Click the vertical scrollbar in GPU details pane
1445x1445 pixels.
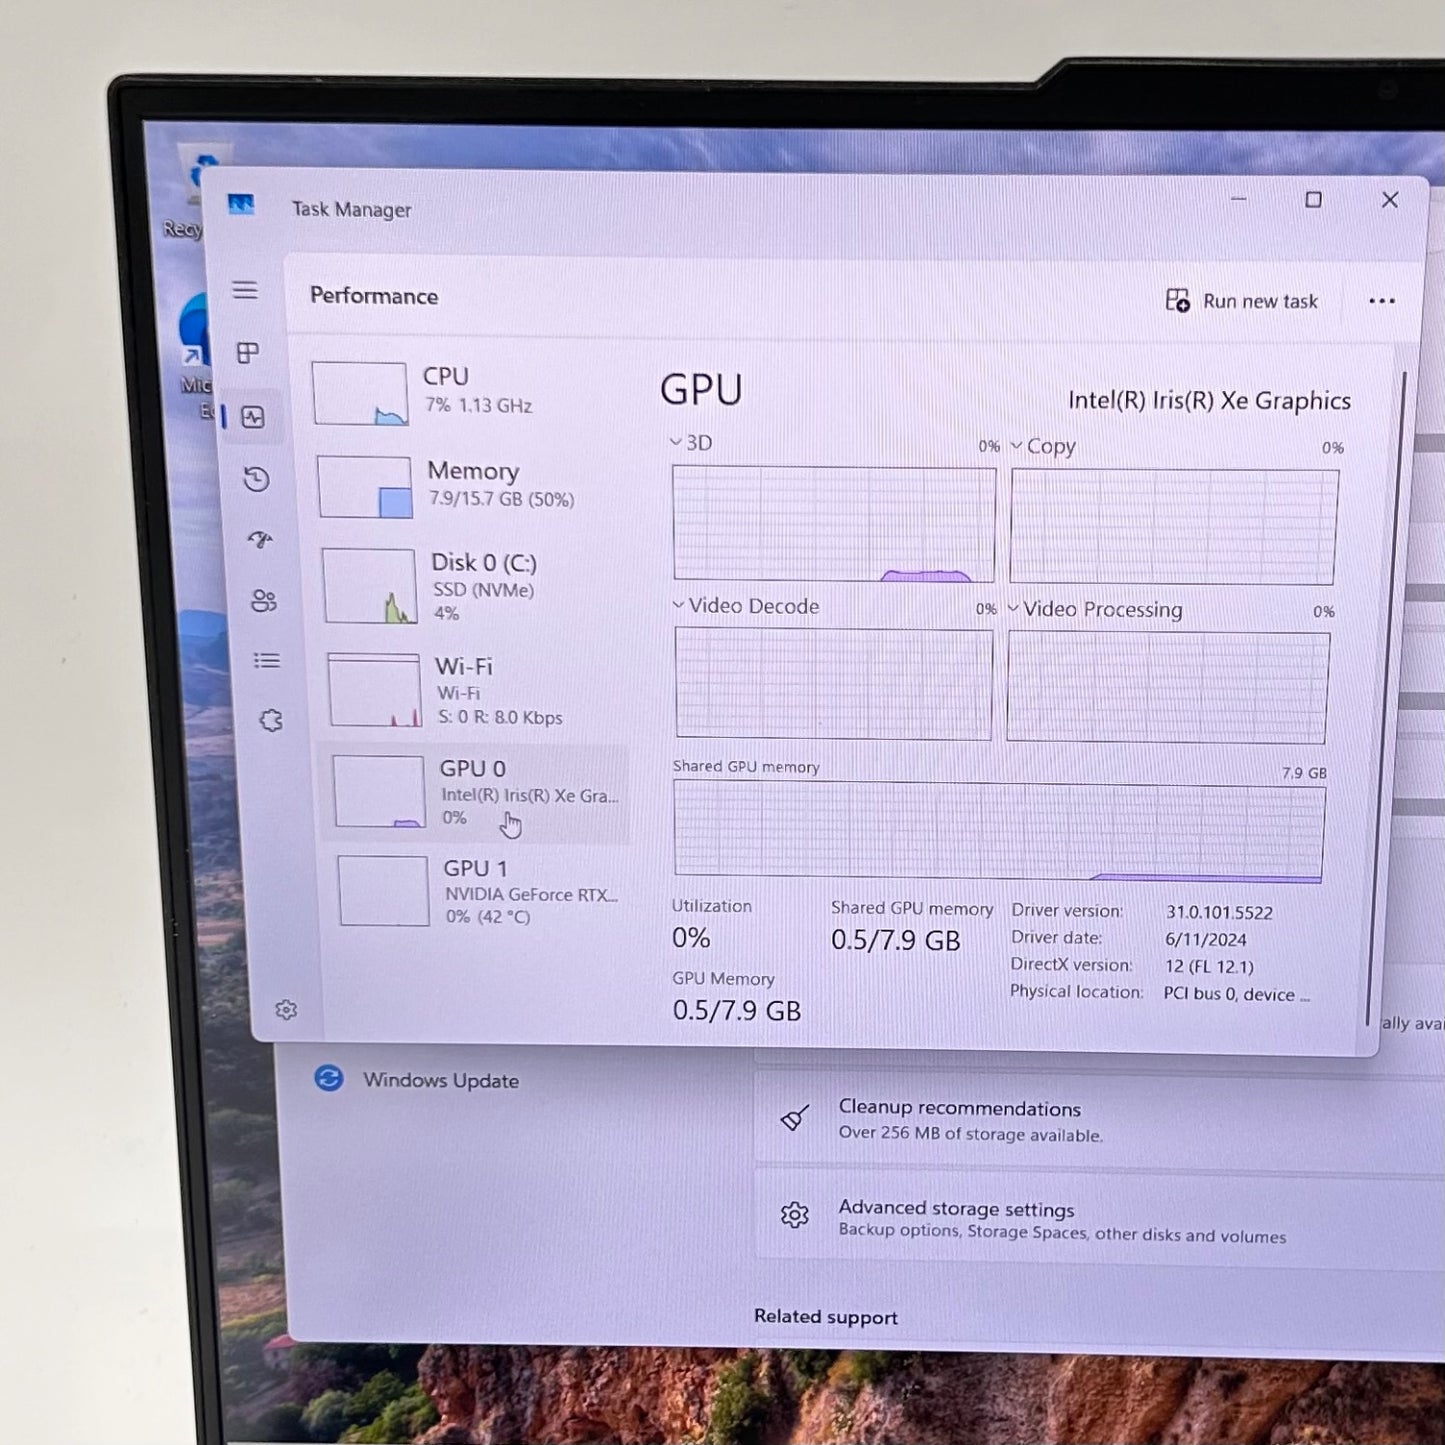1386,700
